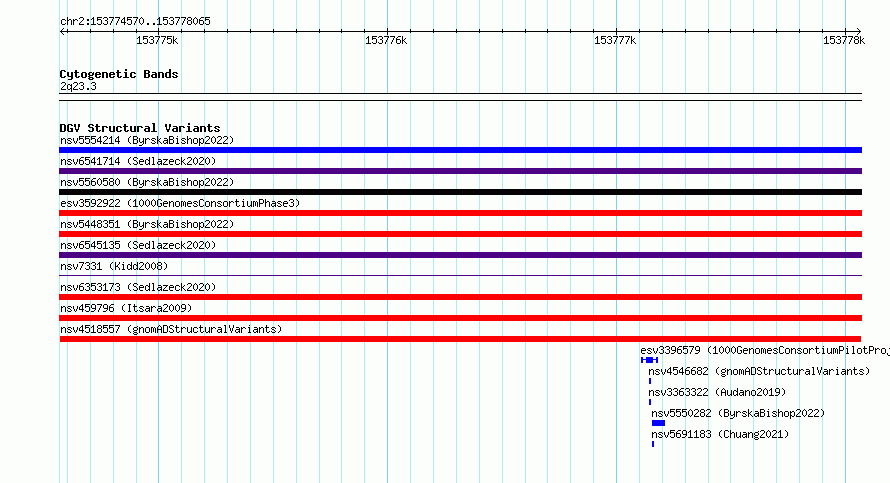Click the 153778k ruler mark
The width and height of the screenshot is (890, 483).
(x=844, y=40)
